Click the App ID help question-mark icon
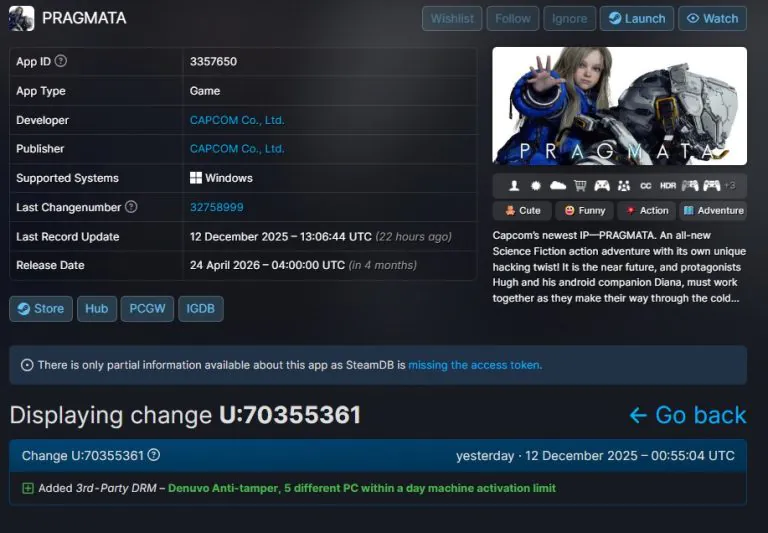The width and height of the screenshot is (768, 533). point(61,62)
